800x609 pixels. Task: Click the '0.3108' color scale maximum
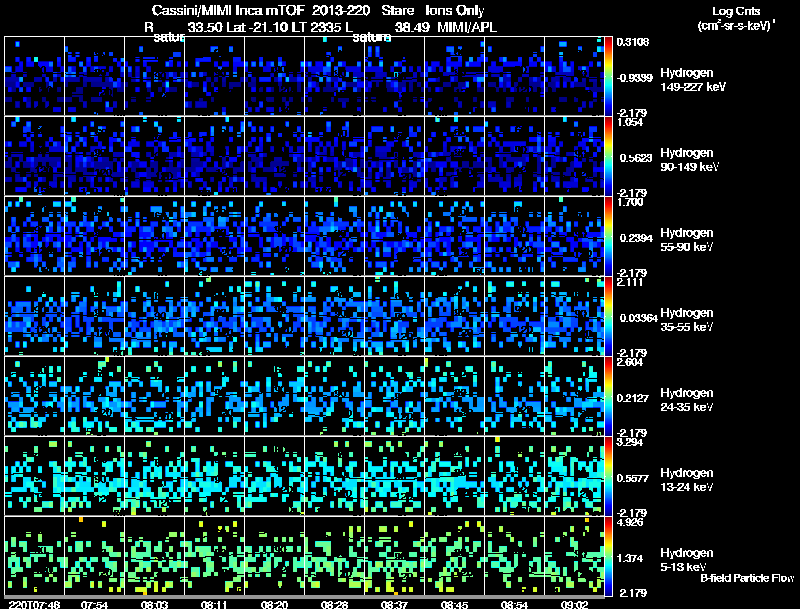pyautogui.click(x=633, y=42)
